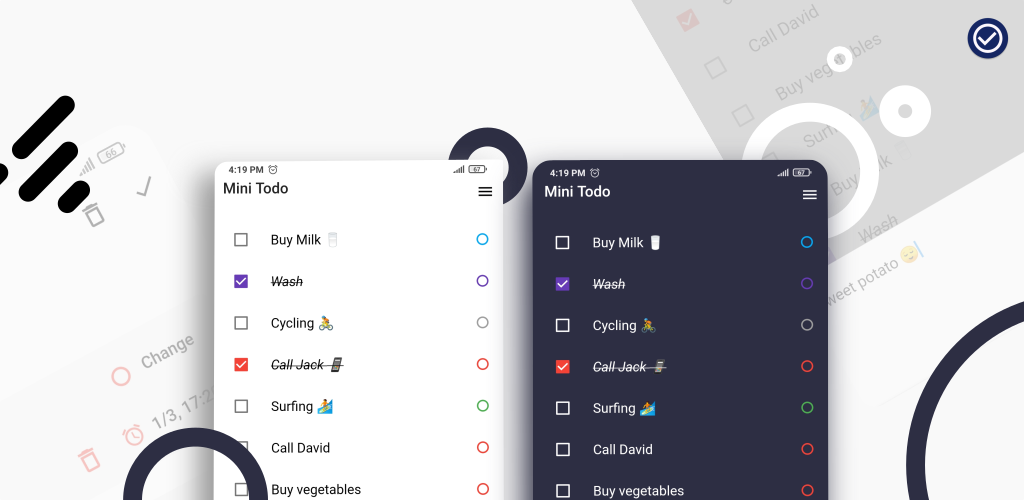
Task: Click red color circle for Call Jack, light phone
Action: (483, 364)
